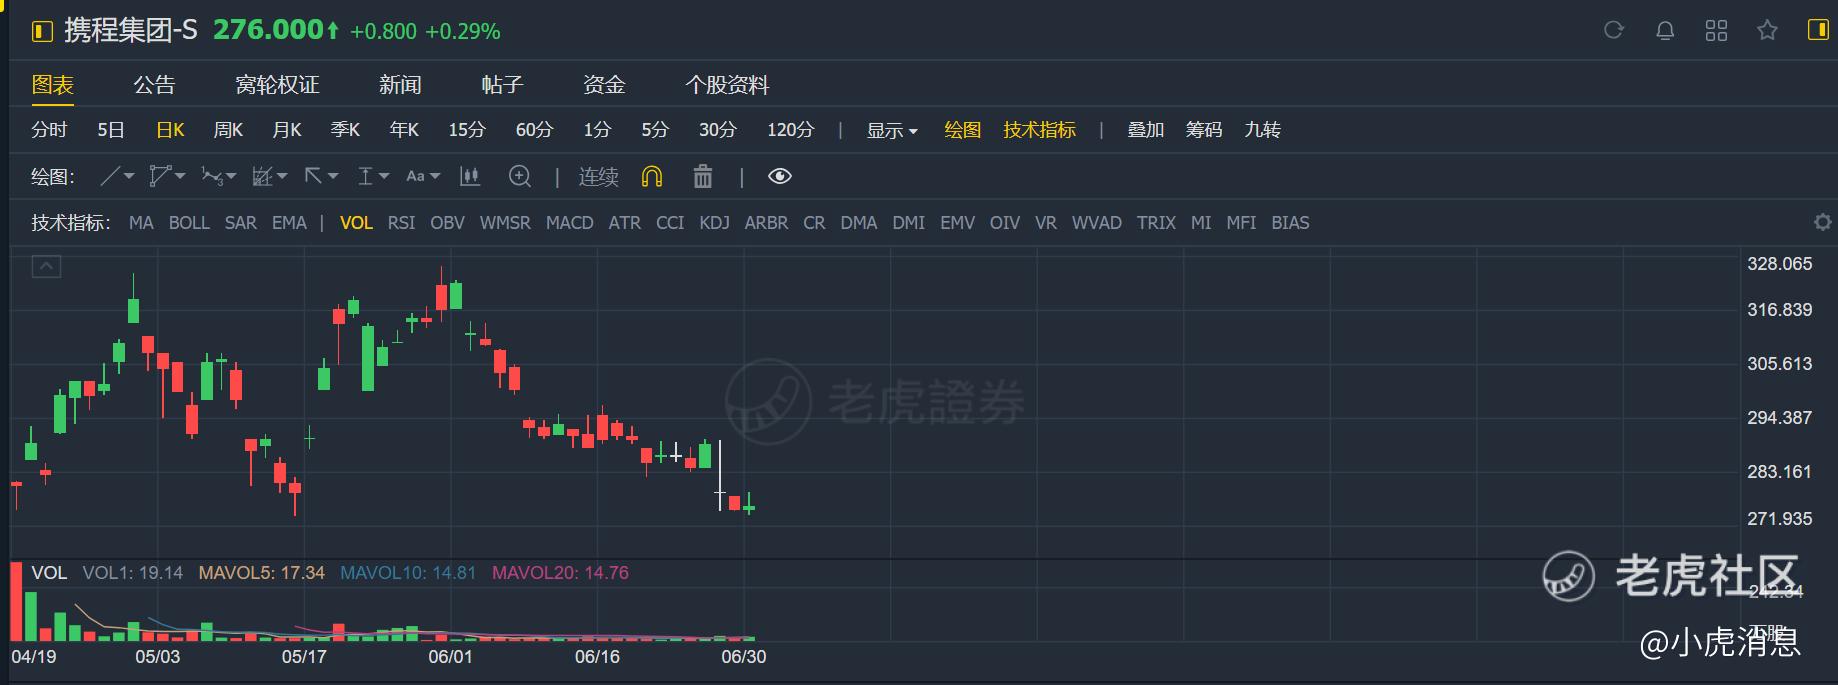The height and width of the screenshot is (685, 1838).
Task: Open the 窝轮权证 tab
Action: coord(277,85)
